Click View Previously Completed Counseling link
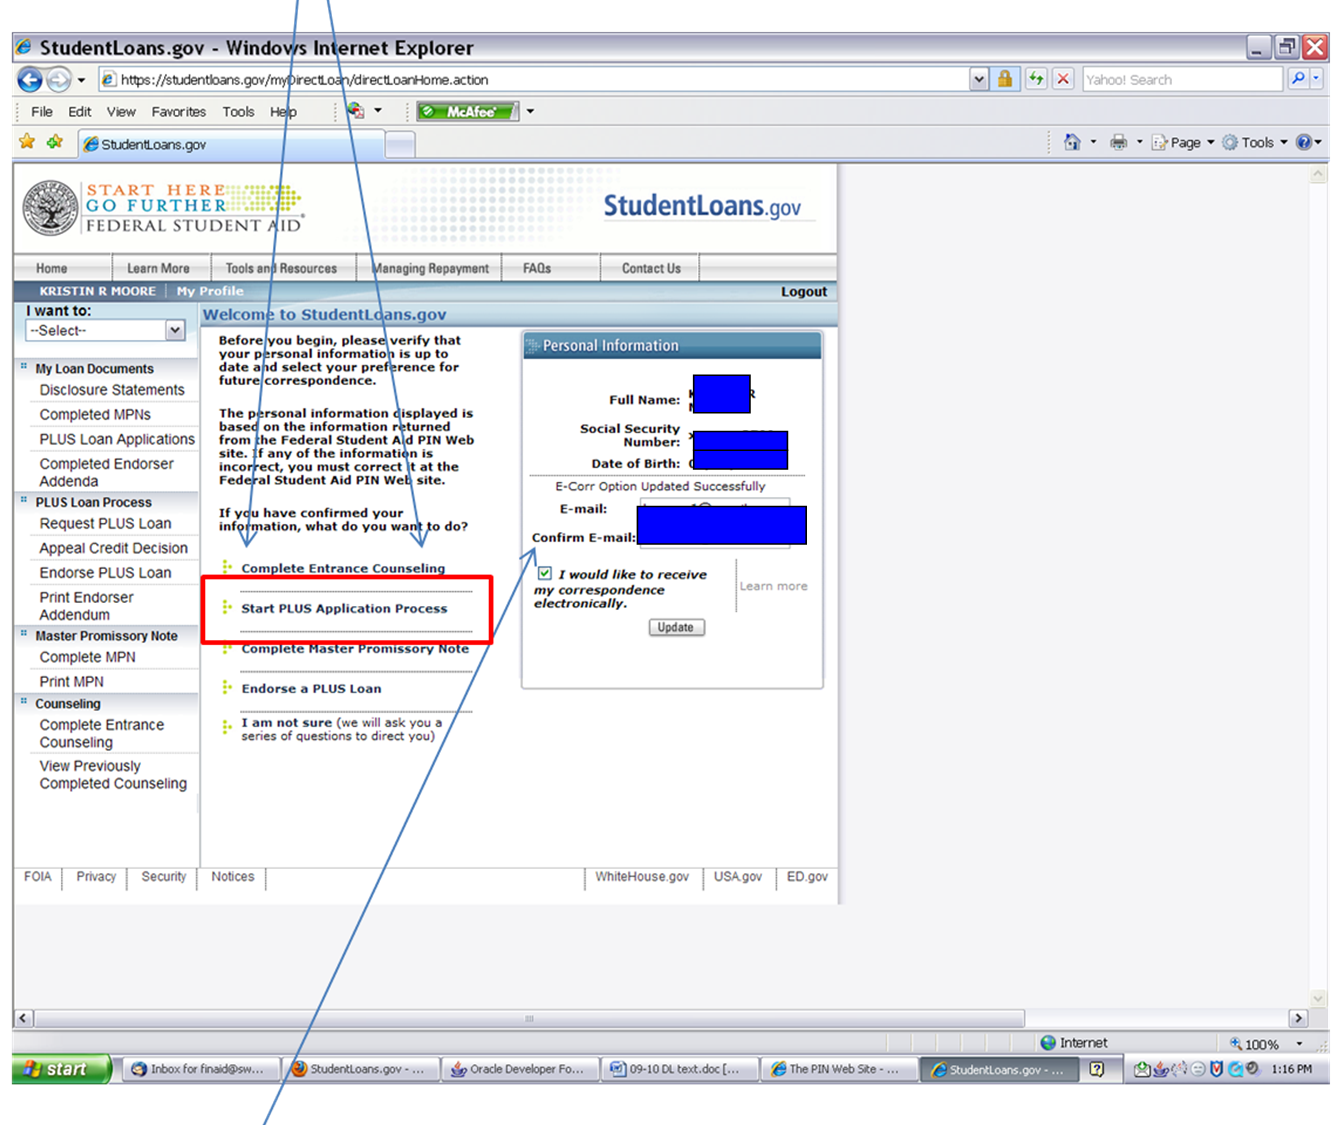This screenshot has width=1331, height=1125. [113, 775]
